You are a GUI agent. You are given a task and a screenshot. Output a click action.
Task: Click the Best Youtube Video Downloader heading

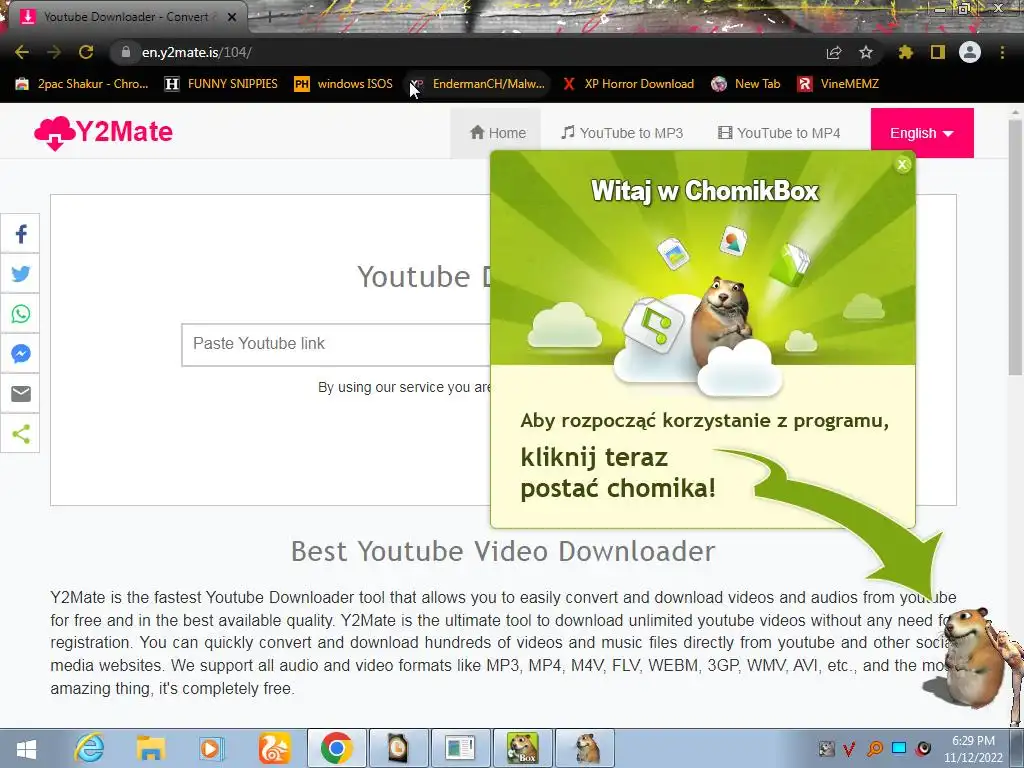[503, 552]
